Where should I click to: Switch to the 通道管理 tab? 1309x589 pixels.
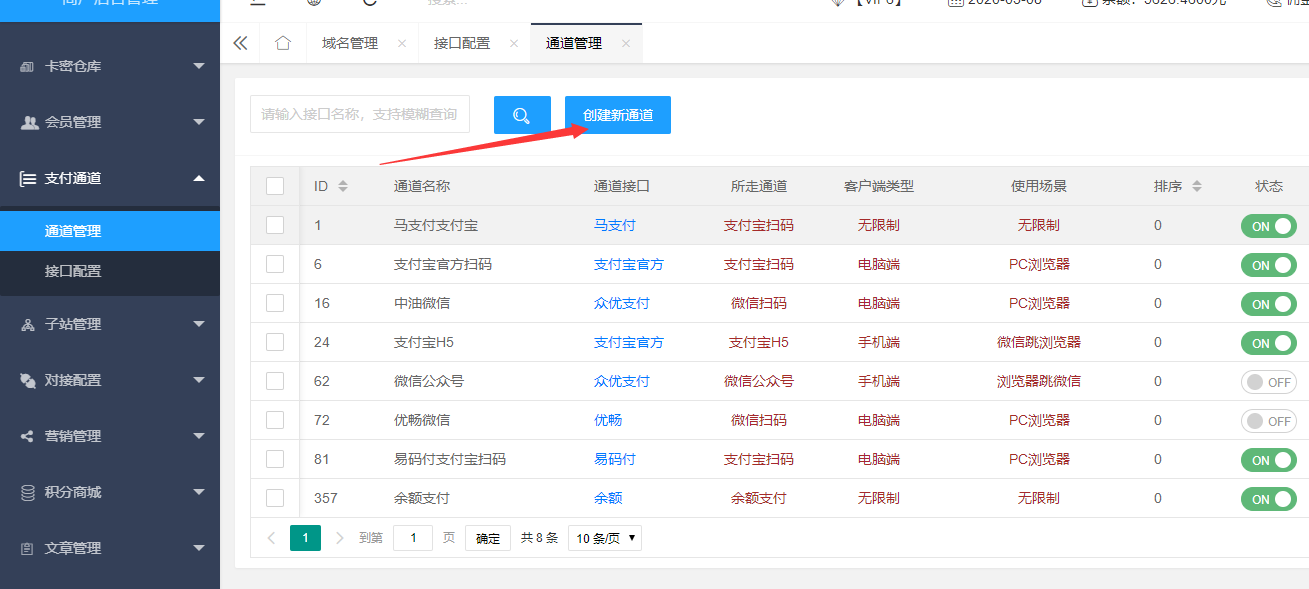click(x=574, y=43)
